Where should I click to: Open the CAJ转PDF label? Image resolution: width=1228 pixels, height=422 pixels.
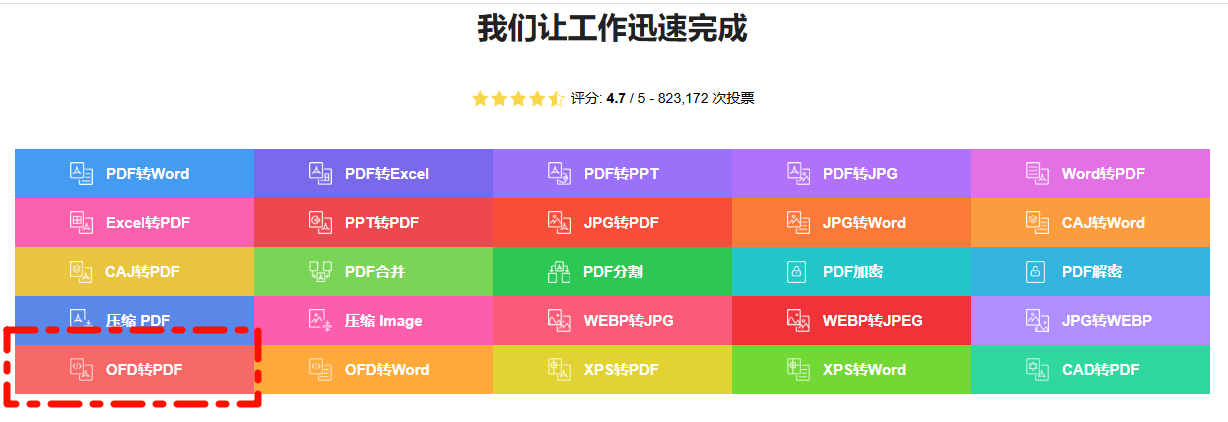pos(142,271)
